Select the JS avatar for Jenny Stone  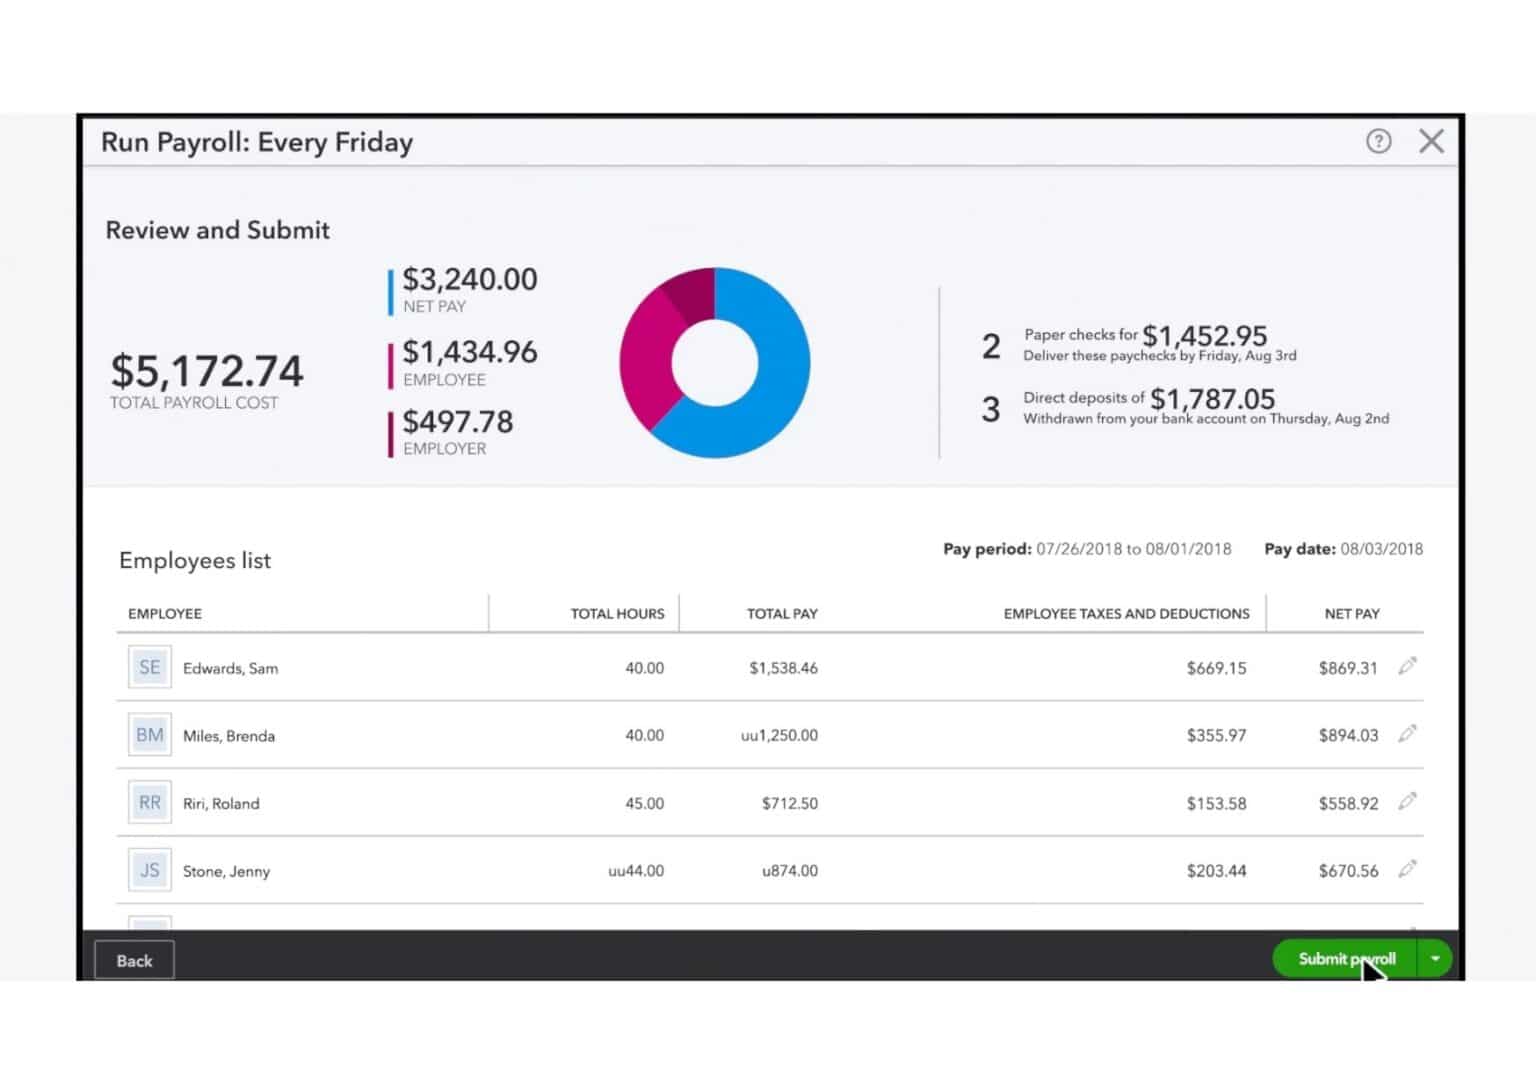coord(148,869)
